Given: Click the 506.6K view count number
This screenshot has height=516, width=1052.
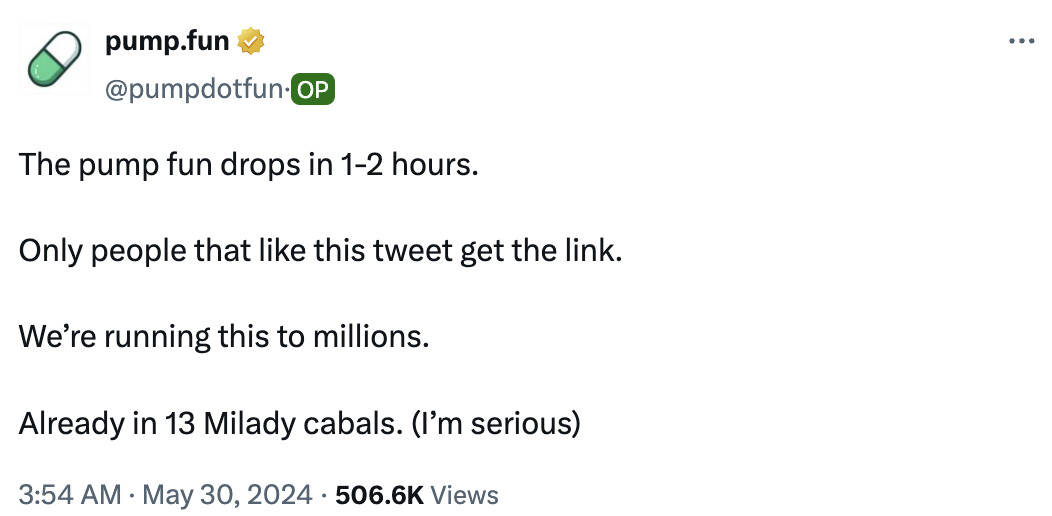Looking at the screenshot, I should point(380,494).
